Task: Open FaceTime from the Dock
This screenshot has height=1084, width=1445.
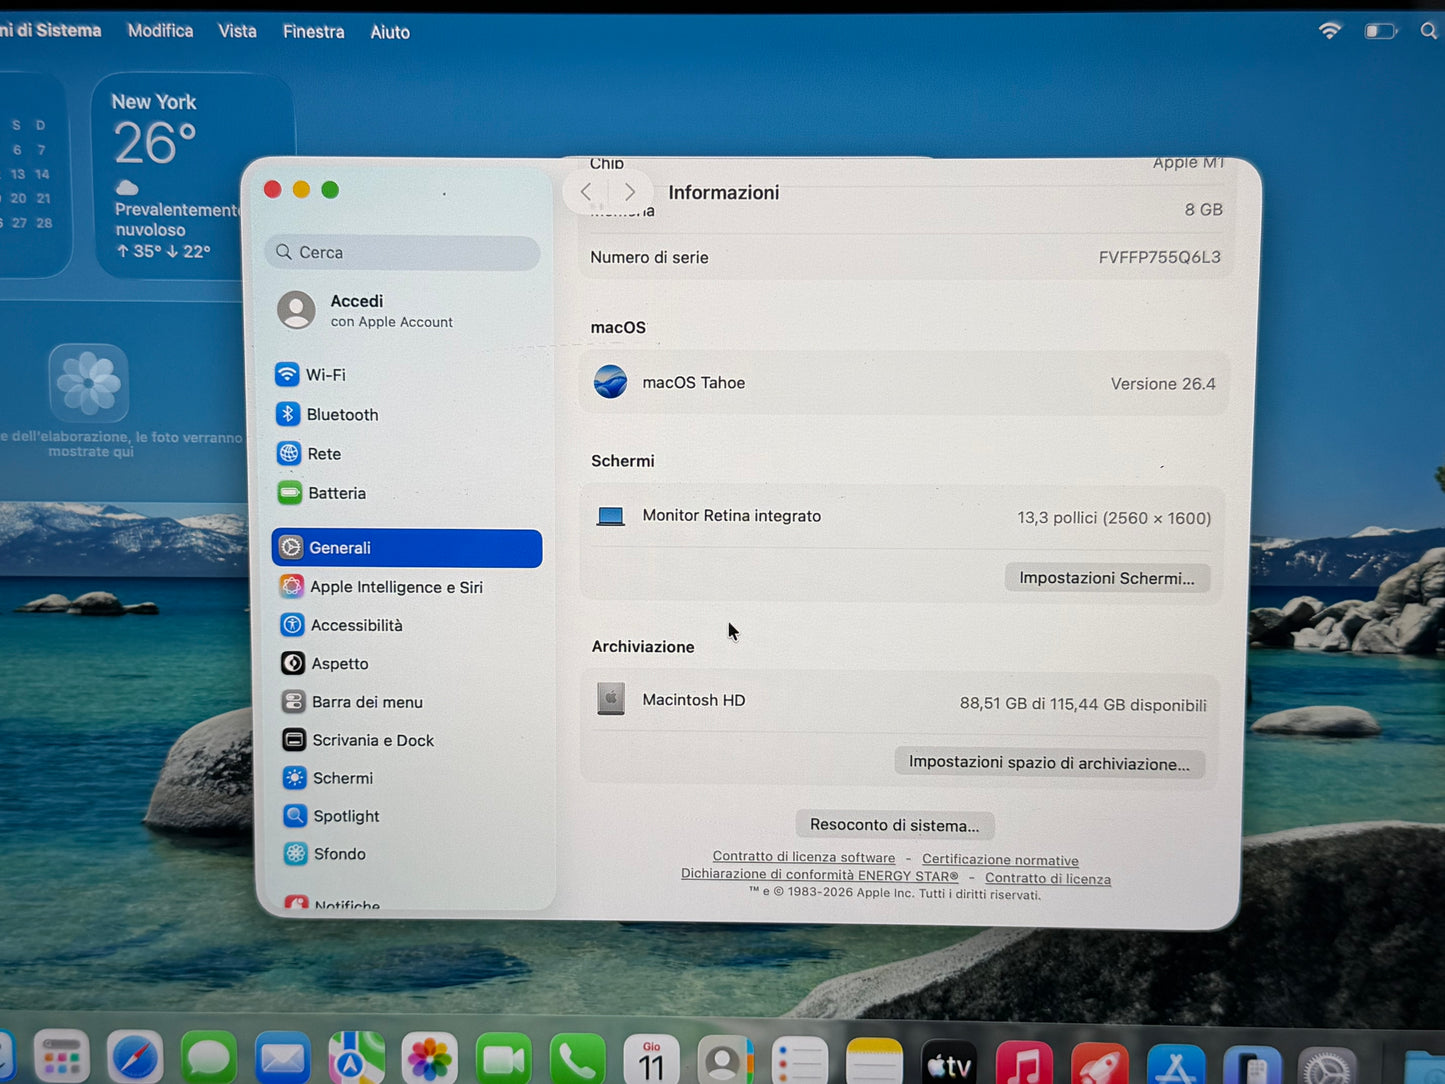Action: [x=504, y=1060]
